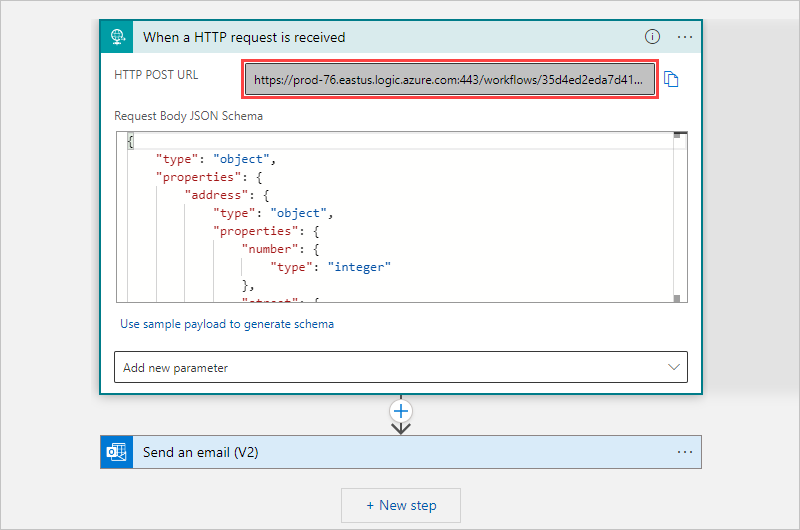Click the "number" property in the JSON schema

click(x=270, y=249)
